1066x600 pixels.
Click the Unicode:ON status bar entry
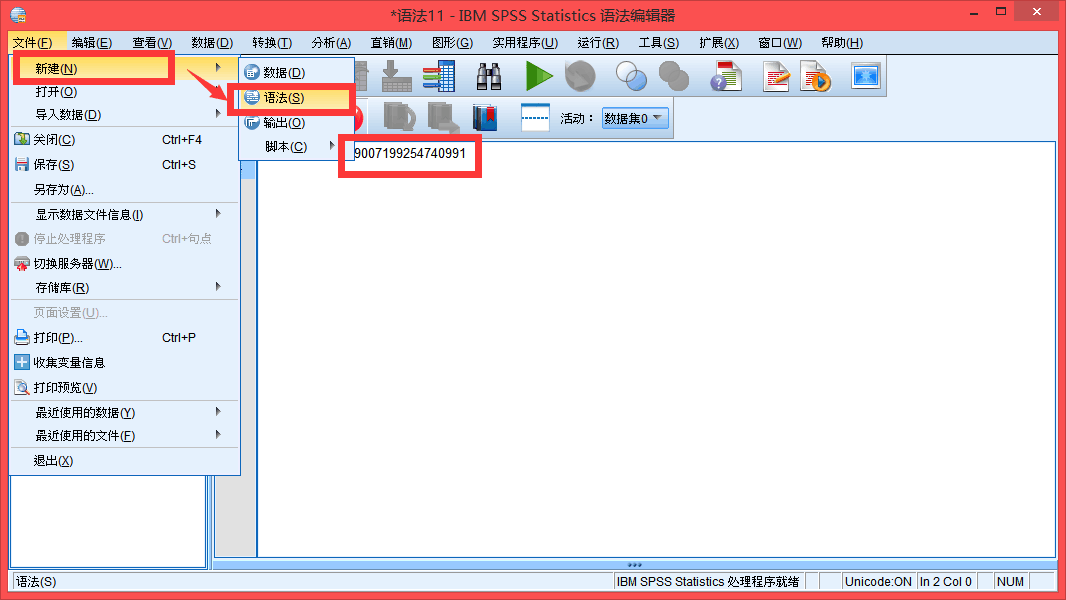[878, 582]
